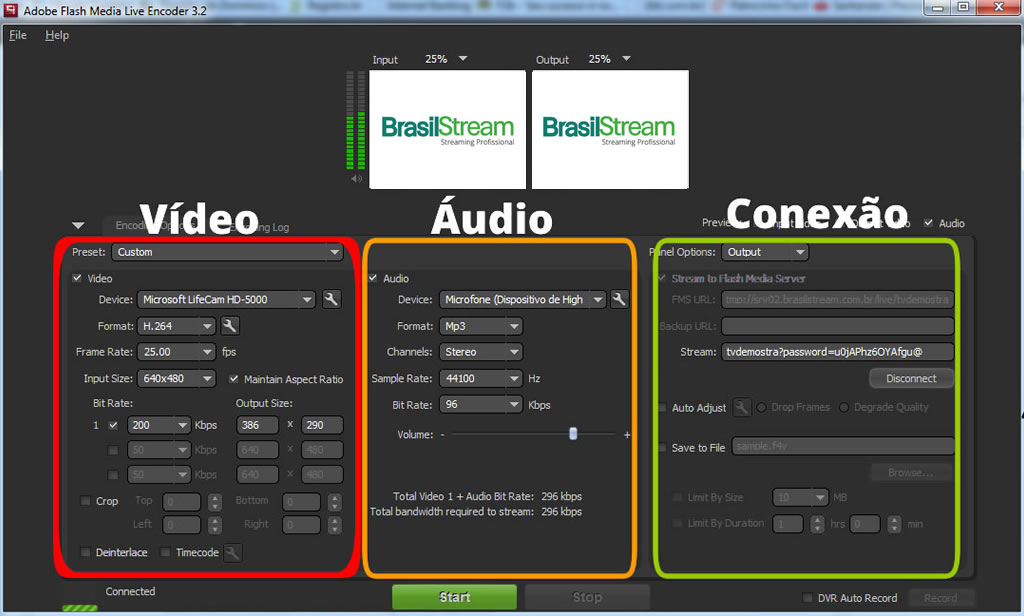Switch to the Encoding Log tab
Image resolution: width=1024 pixels, height=616 pixels.
click(x=261, y=227)
